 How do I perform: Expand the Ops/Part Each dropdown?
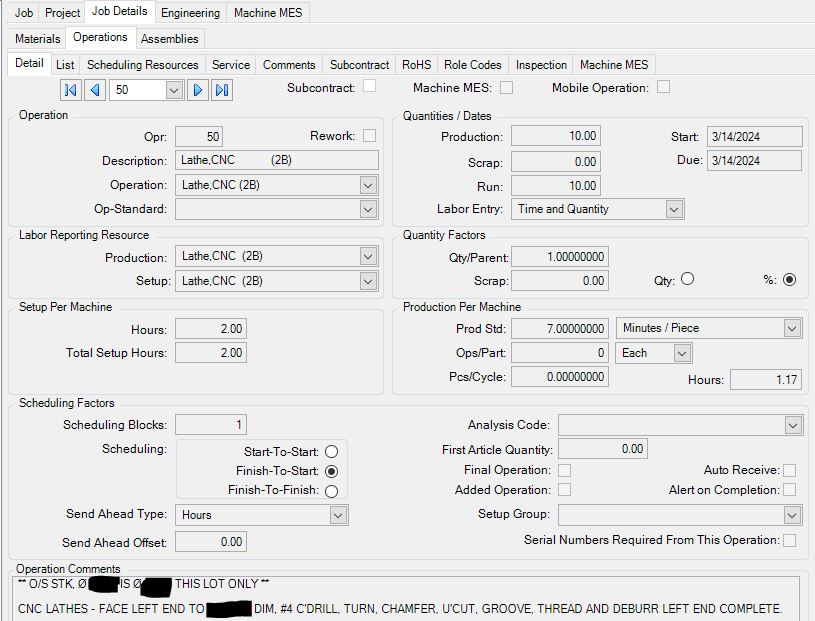682,353
